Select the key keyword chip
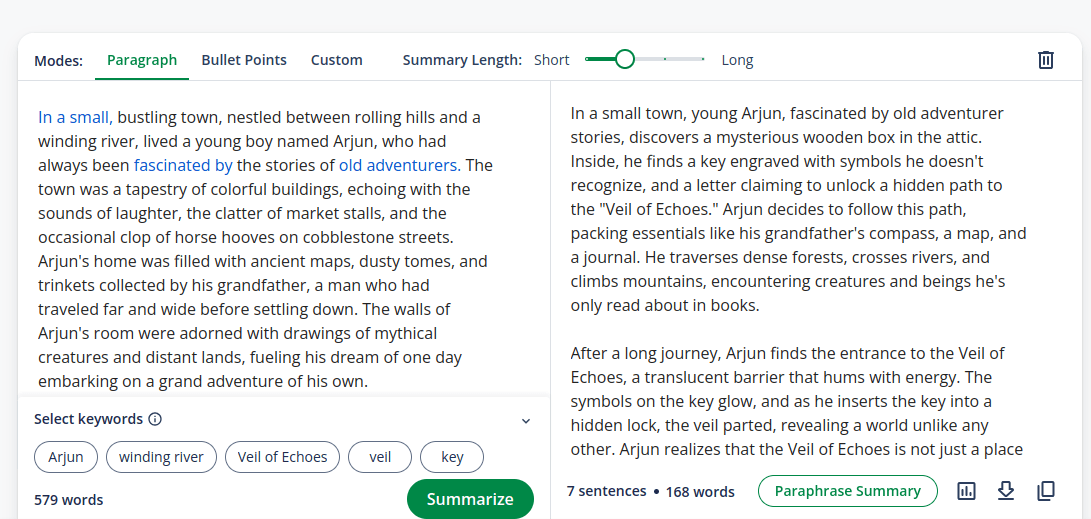The width and height of the screenshot is (1091, 519). pos(452,457)
